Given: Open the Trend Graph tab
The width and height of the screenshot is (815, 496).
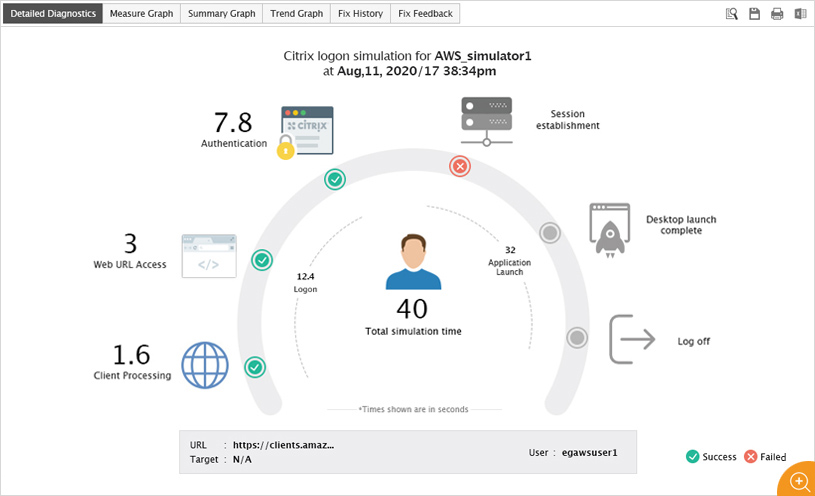Looking at the screenshot, I should tap(296, 14).
